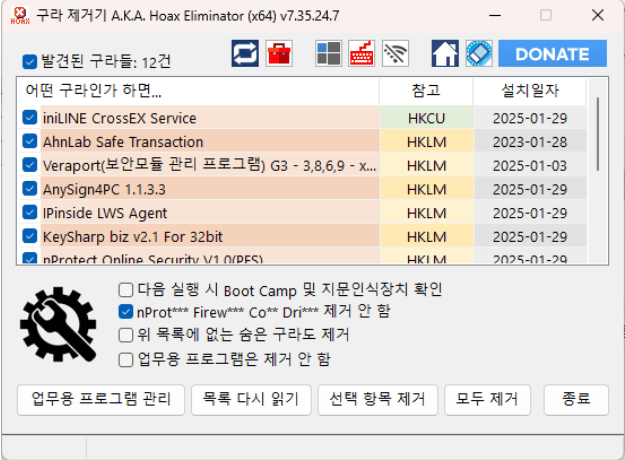Image resolution: width=625 pixels, height=460 pixels.
Task: Toggle the '발견된 구라들' select-all checkbox
Action: coord(29,61)
